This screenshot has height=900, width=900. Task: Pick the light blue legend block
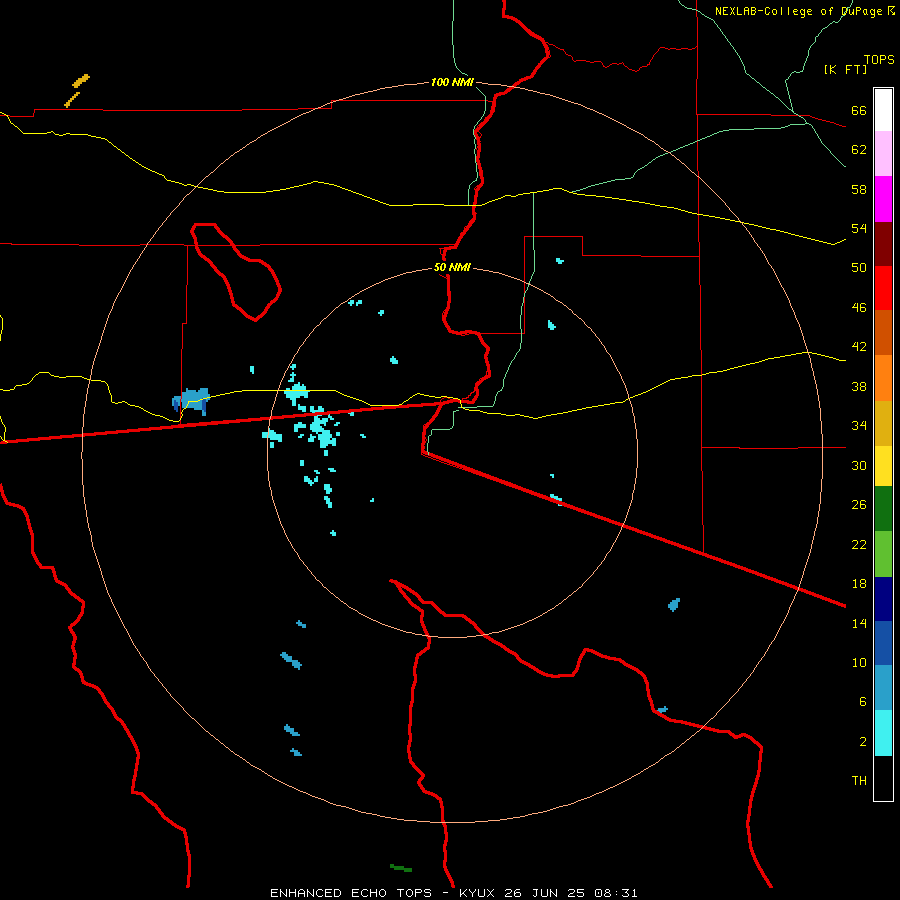point(883,688)
